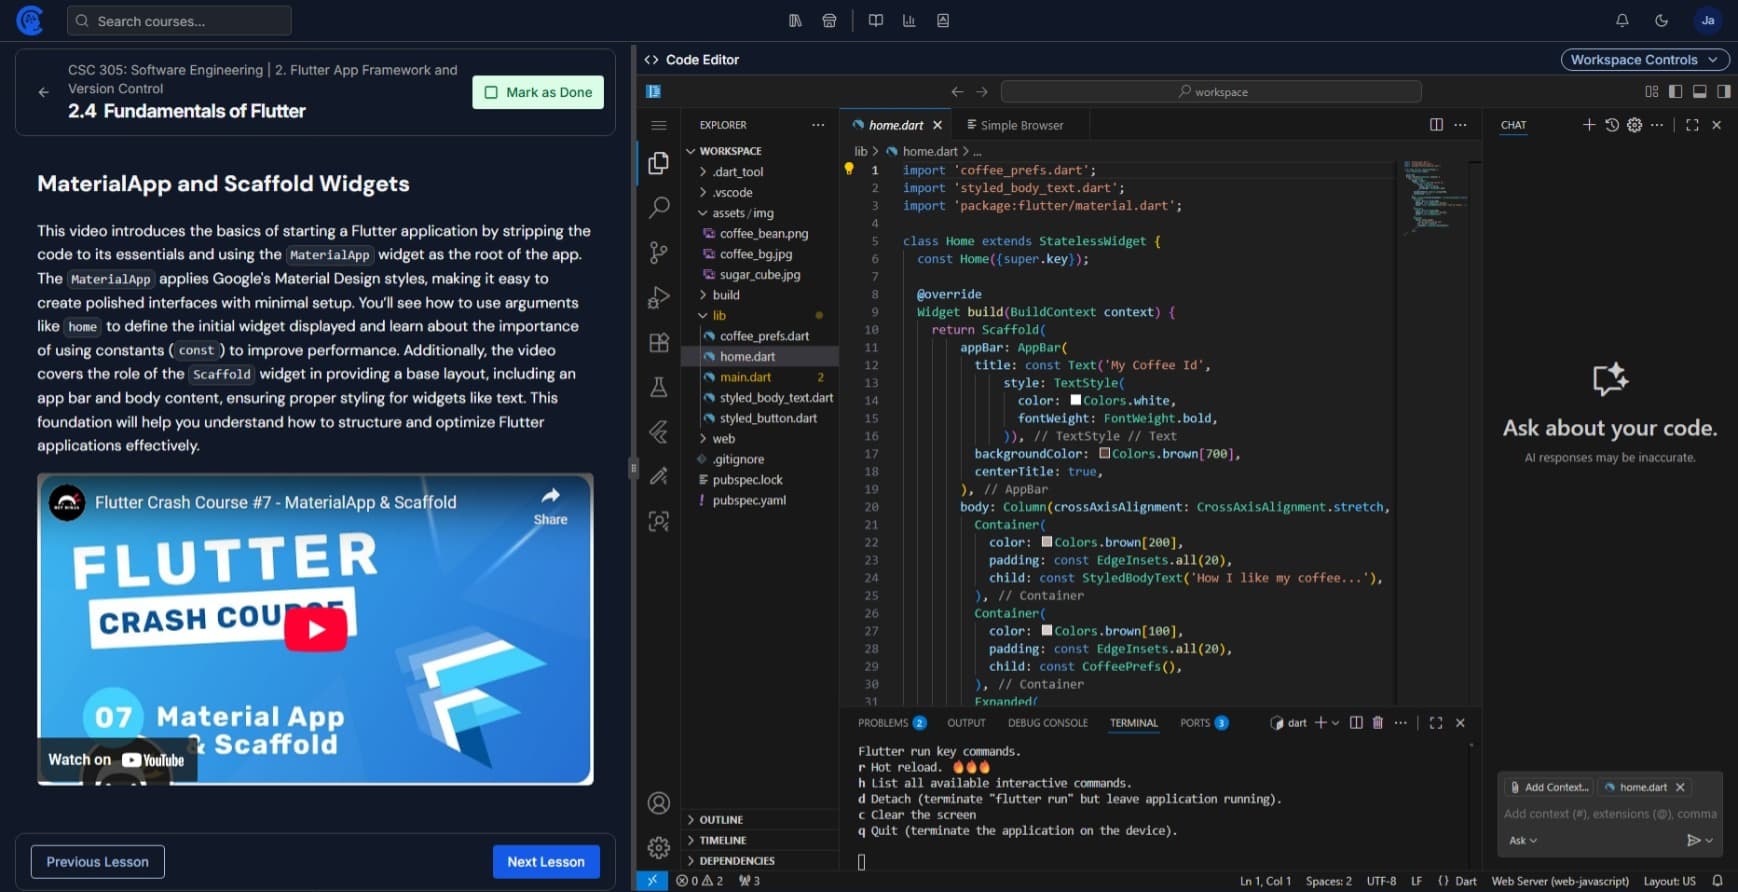Open the Accounts icon in activity bar
Screen dimensions: 1738x892
point(658,803)
